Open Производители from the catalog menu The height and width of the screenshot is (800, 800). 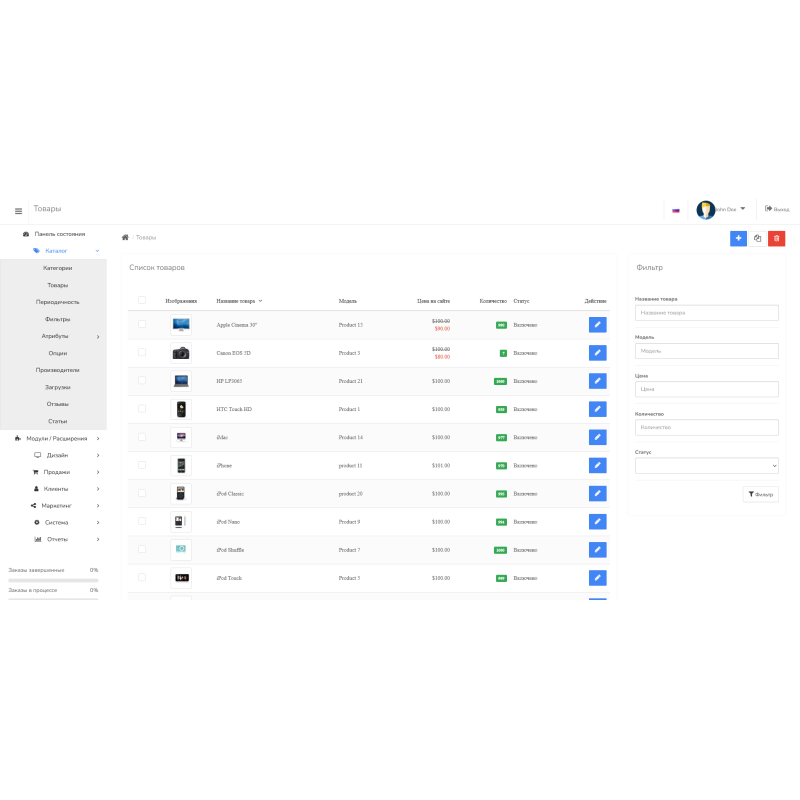click(x=57, y=369)
